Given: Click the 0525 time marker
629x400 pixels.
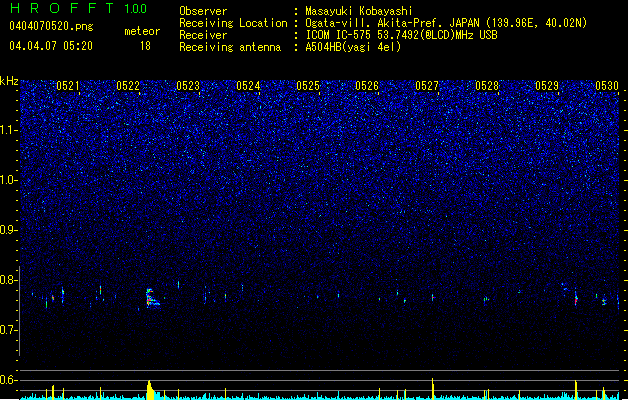Looking at the screenshot, I should [308, 86].
